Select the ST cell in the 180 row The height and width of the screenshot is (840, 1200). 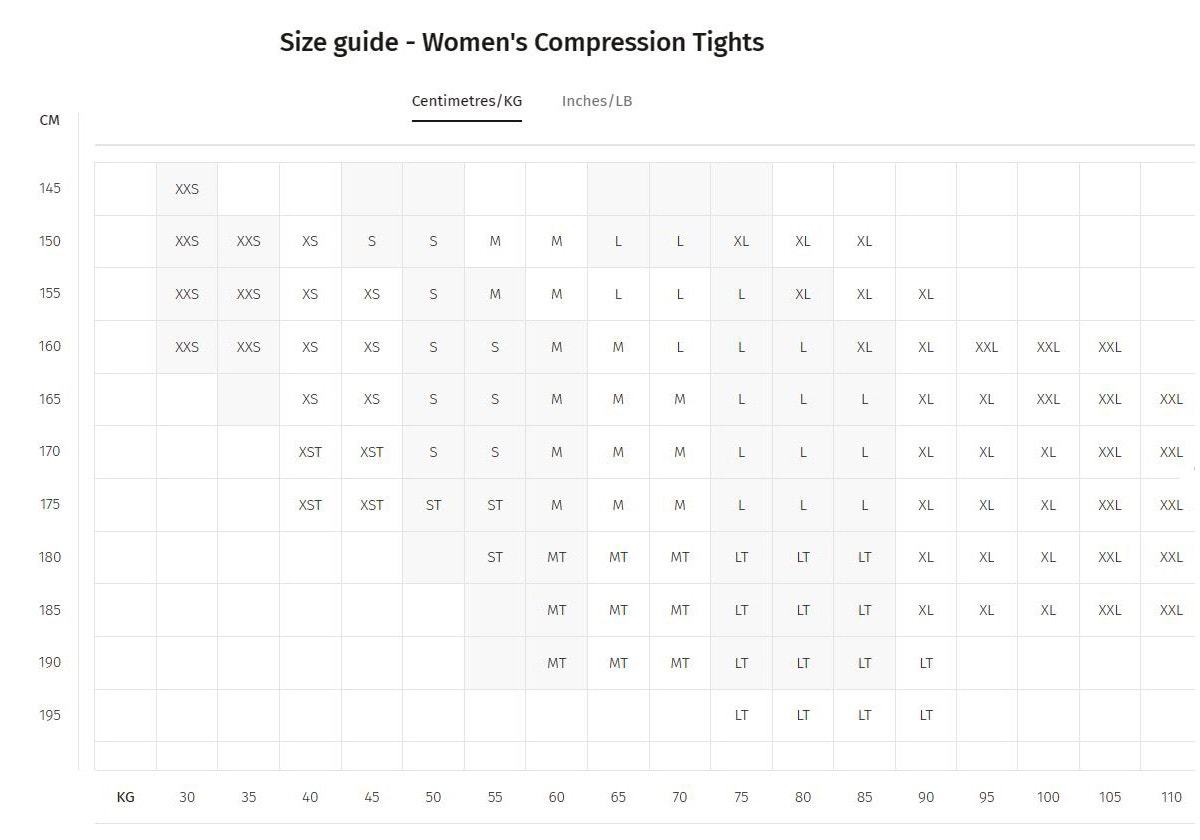pos(495,557)
